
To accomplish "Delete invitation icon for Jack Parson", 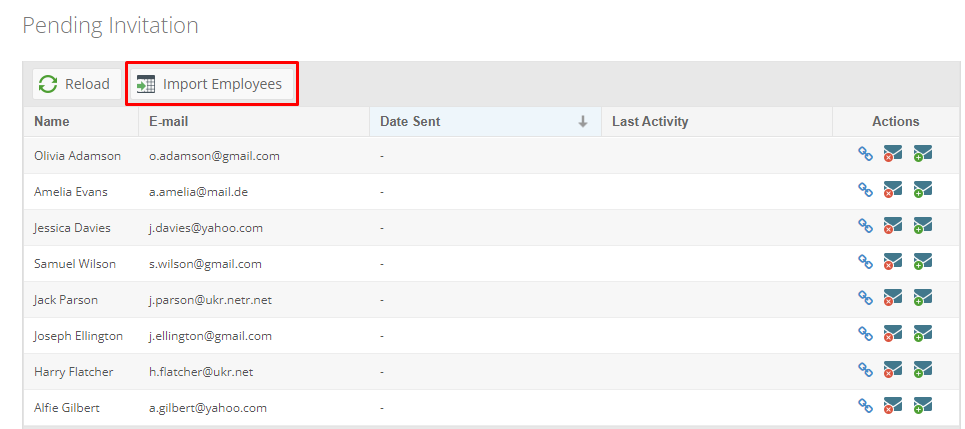I will (x=892, y=298).
